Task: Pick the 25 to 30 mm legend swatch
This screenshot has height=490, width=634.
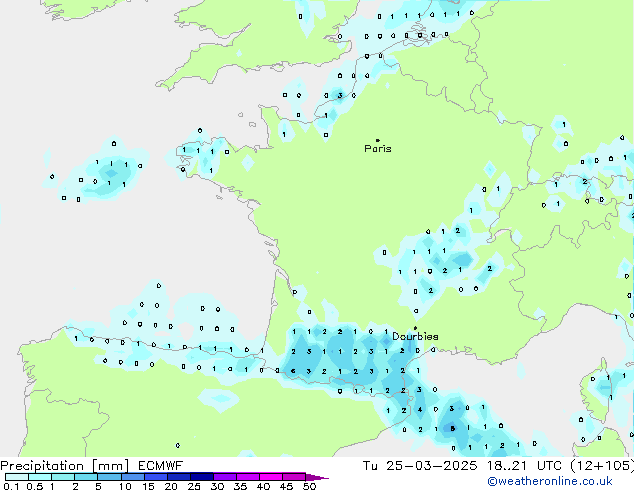Action: click(202, 477)
